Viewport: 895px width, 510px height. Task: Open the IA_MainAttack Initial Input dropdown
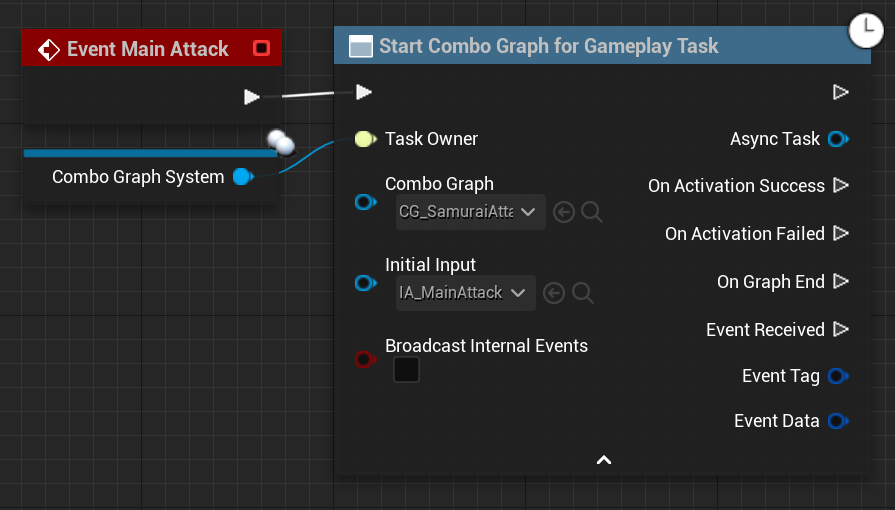(x=465, y=293)
